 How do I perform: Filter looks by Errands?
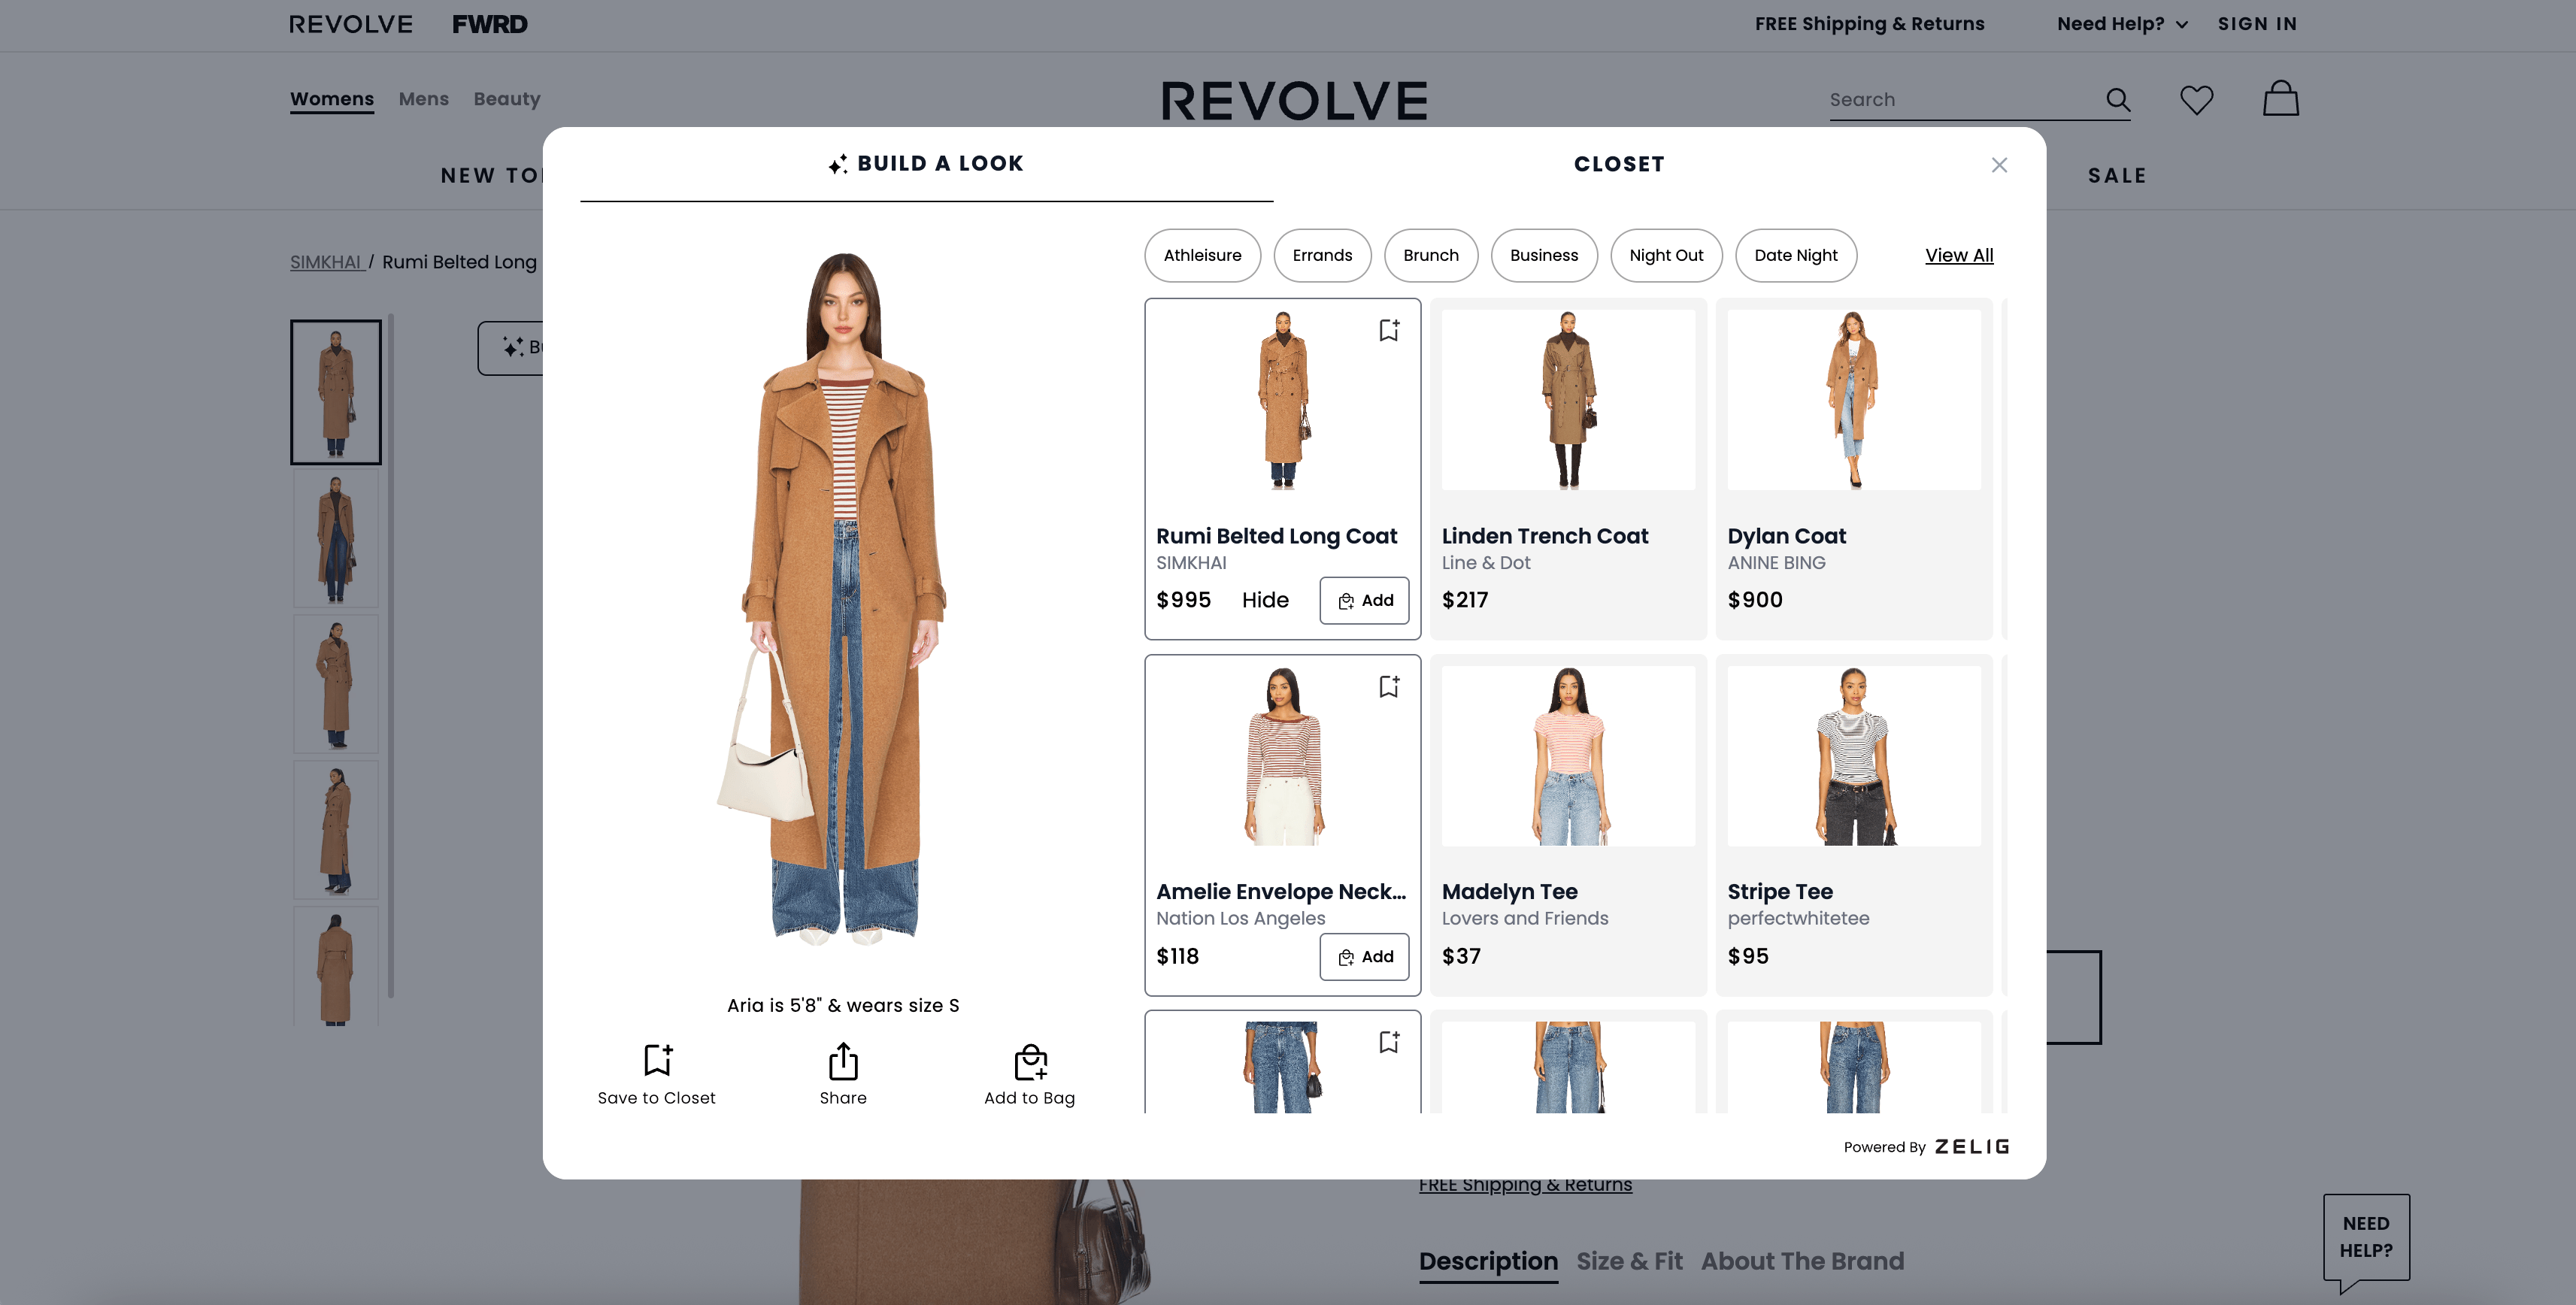[x=1322, y=255]
